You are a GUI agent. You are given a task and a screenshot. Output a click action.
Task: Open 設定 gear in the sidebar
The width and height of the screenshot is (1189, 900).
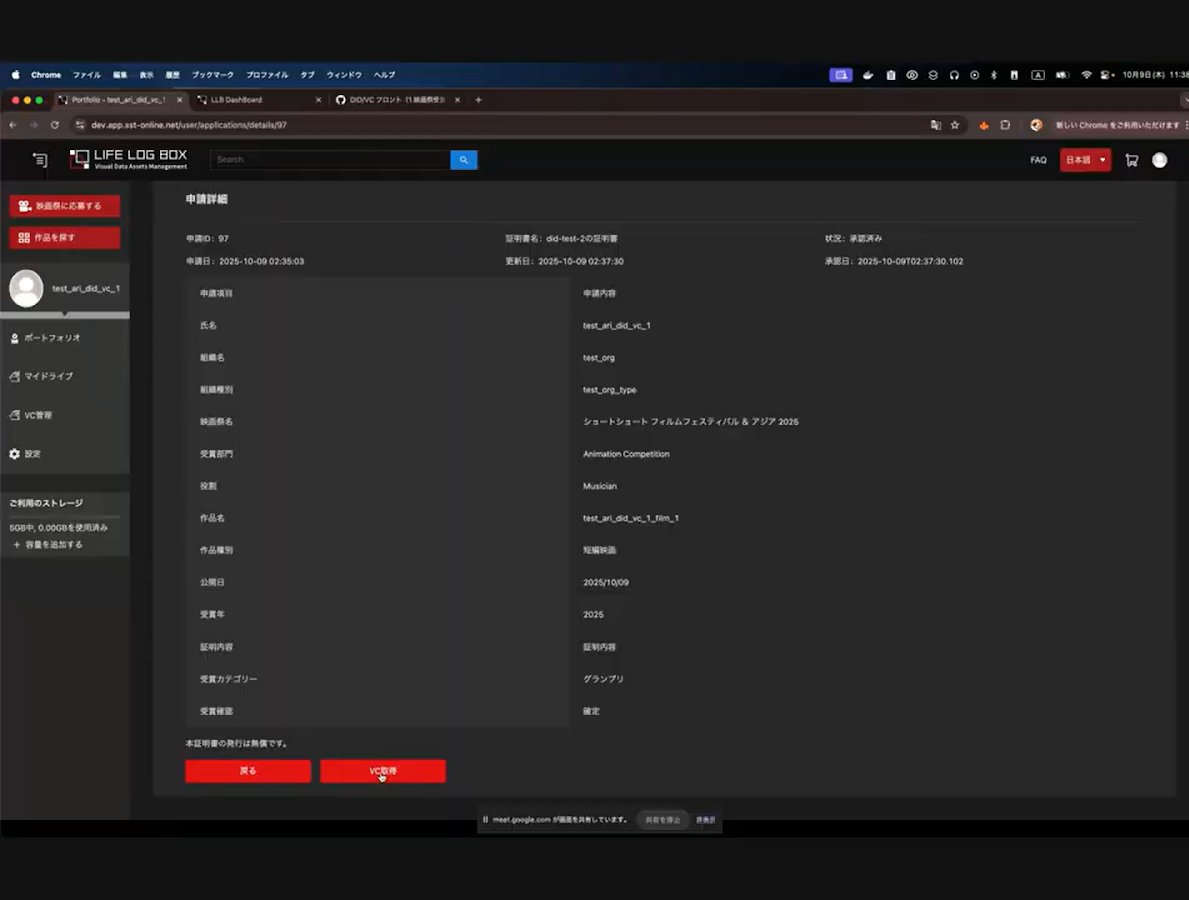pyautogui.click(x=25, y=453)
